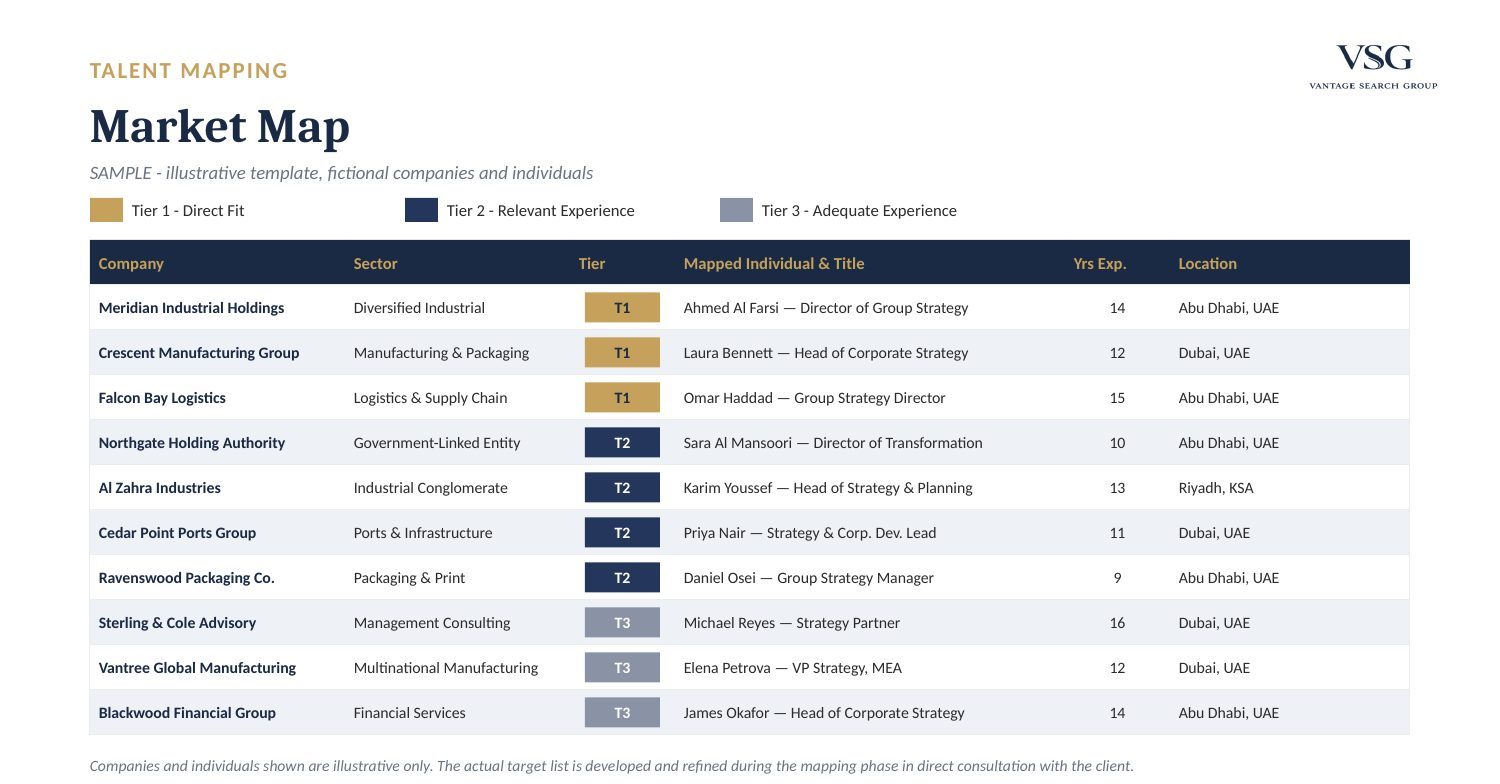
Task: Click the Tier 1 - Direct Fit label
Action: click(x=188, y=211)
